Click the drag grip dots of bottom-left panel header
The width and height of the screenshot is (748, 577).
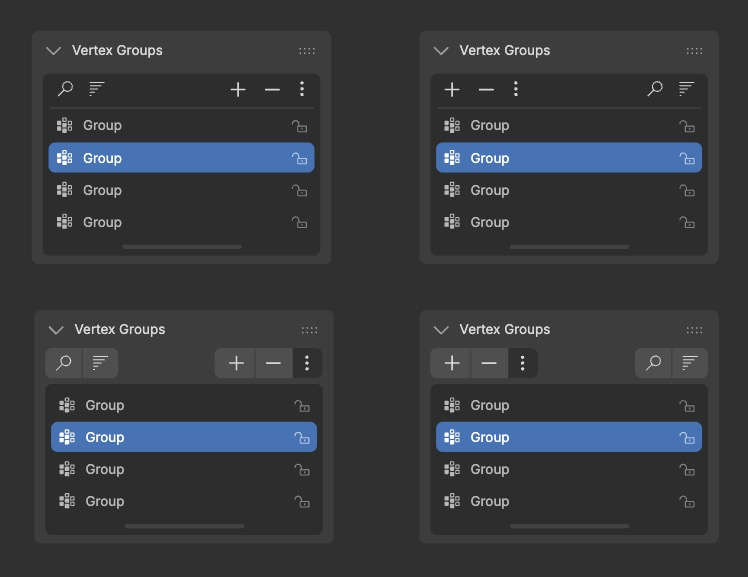click(309, 330)
